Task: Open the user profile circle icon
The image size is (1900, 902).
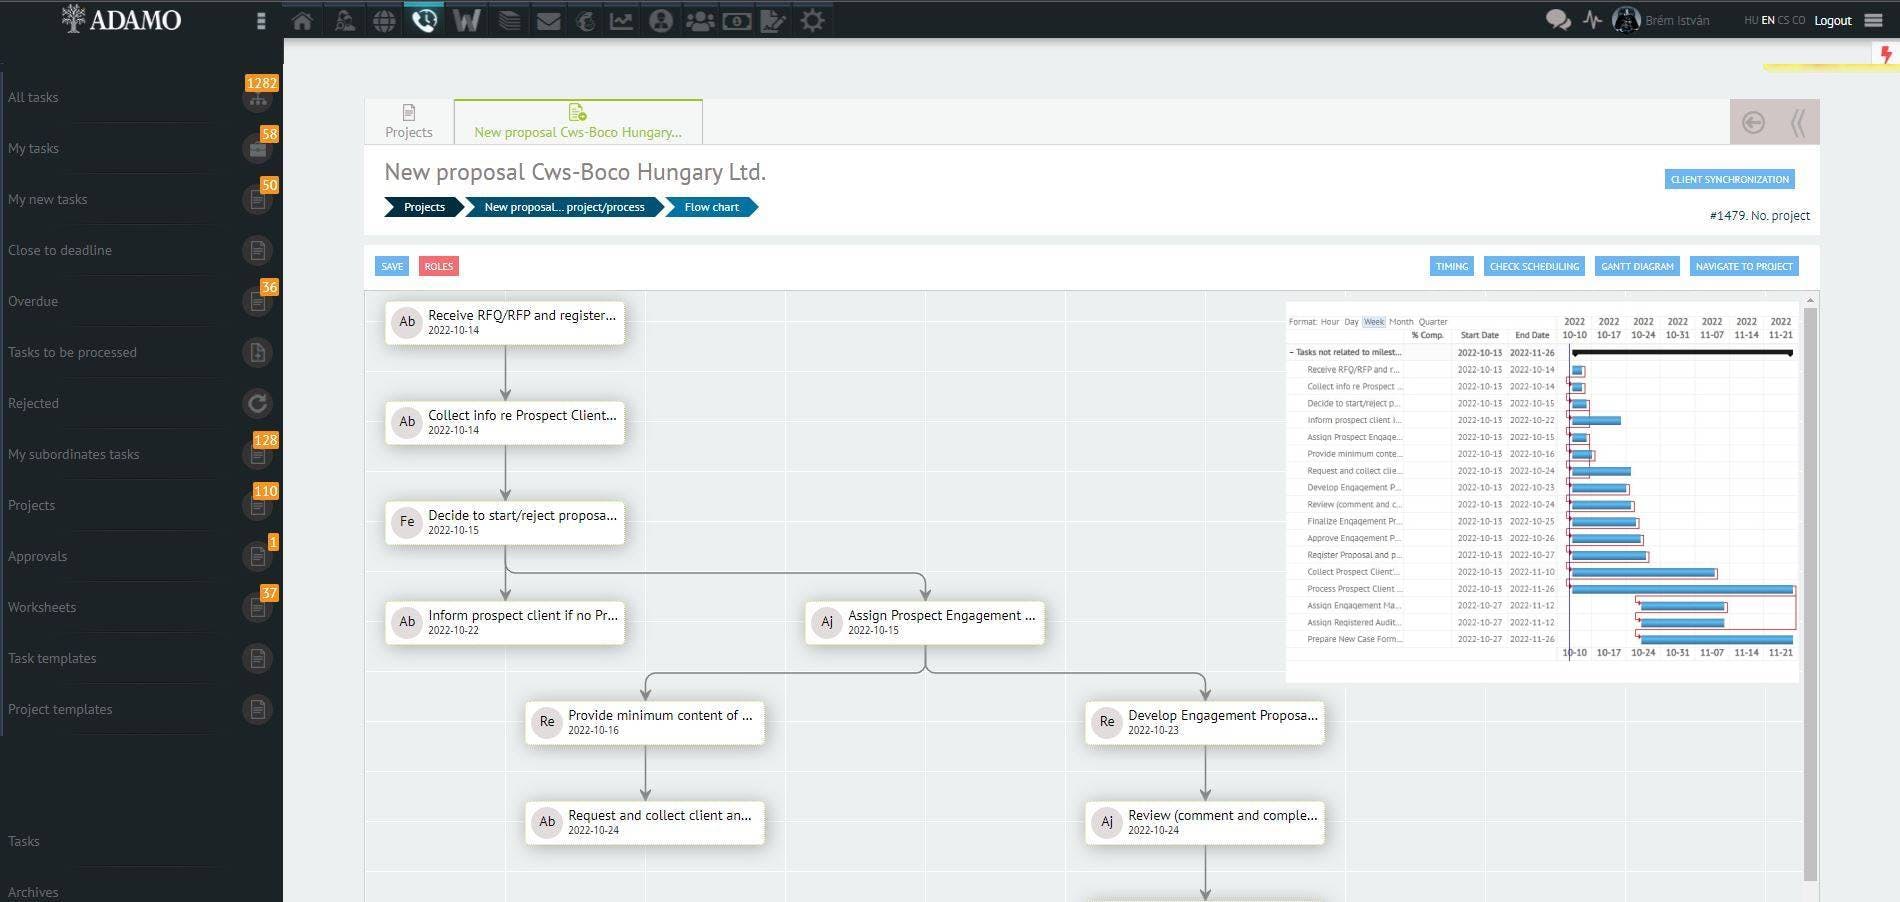Action: tap(660, 20)
